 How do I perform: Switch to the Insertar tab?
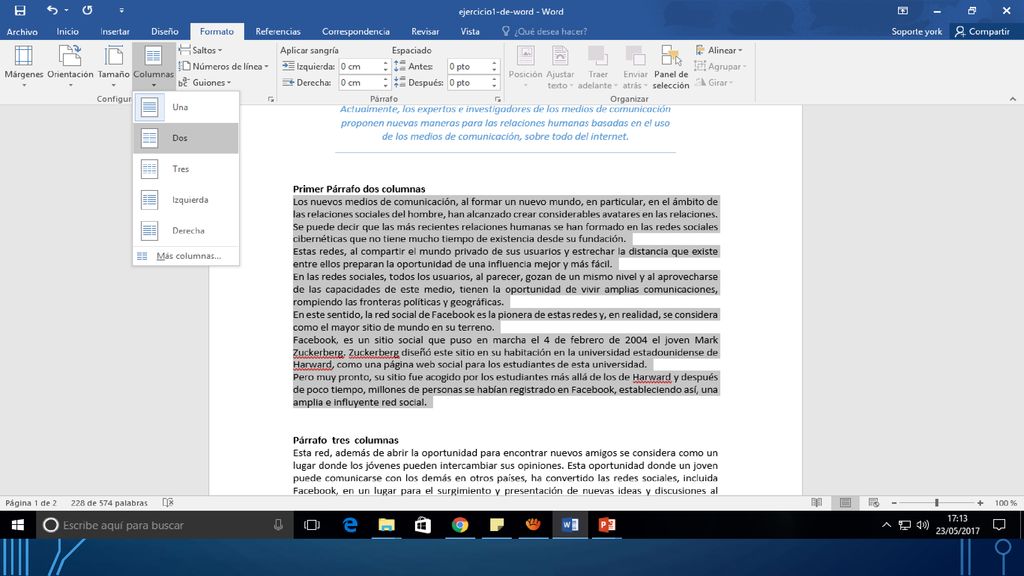(x=115, y=31)
